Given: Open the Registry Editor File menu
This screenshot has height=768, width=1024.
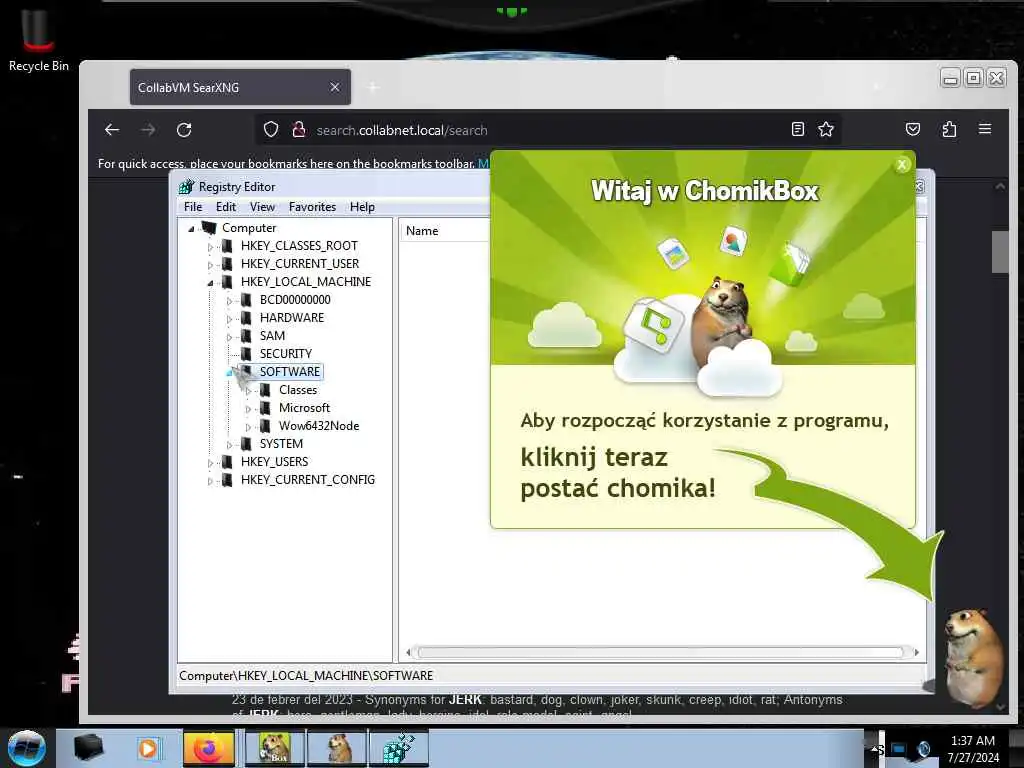Looking at the screenshot, I should [193, 207].
